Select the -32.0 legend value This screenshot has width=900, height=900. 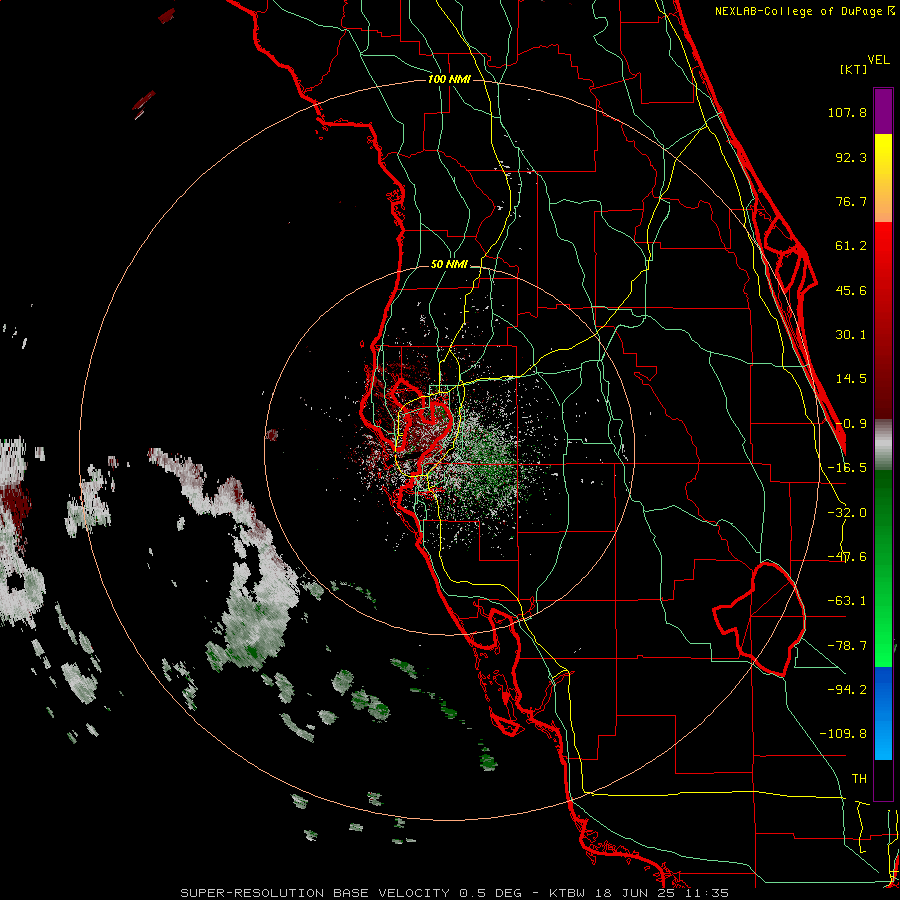847,513
